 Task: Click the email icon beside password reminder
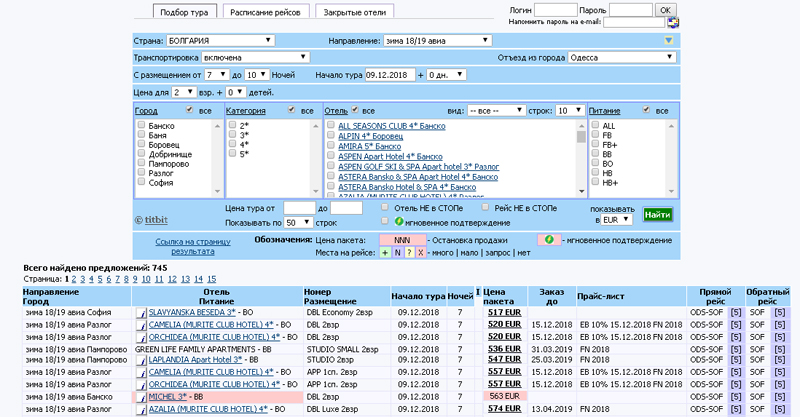[x=674, y=21]
